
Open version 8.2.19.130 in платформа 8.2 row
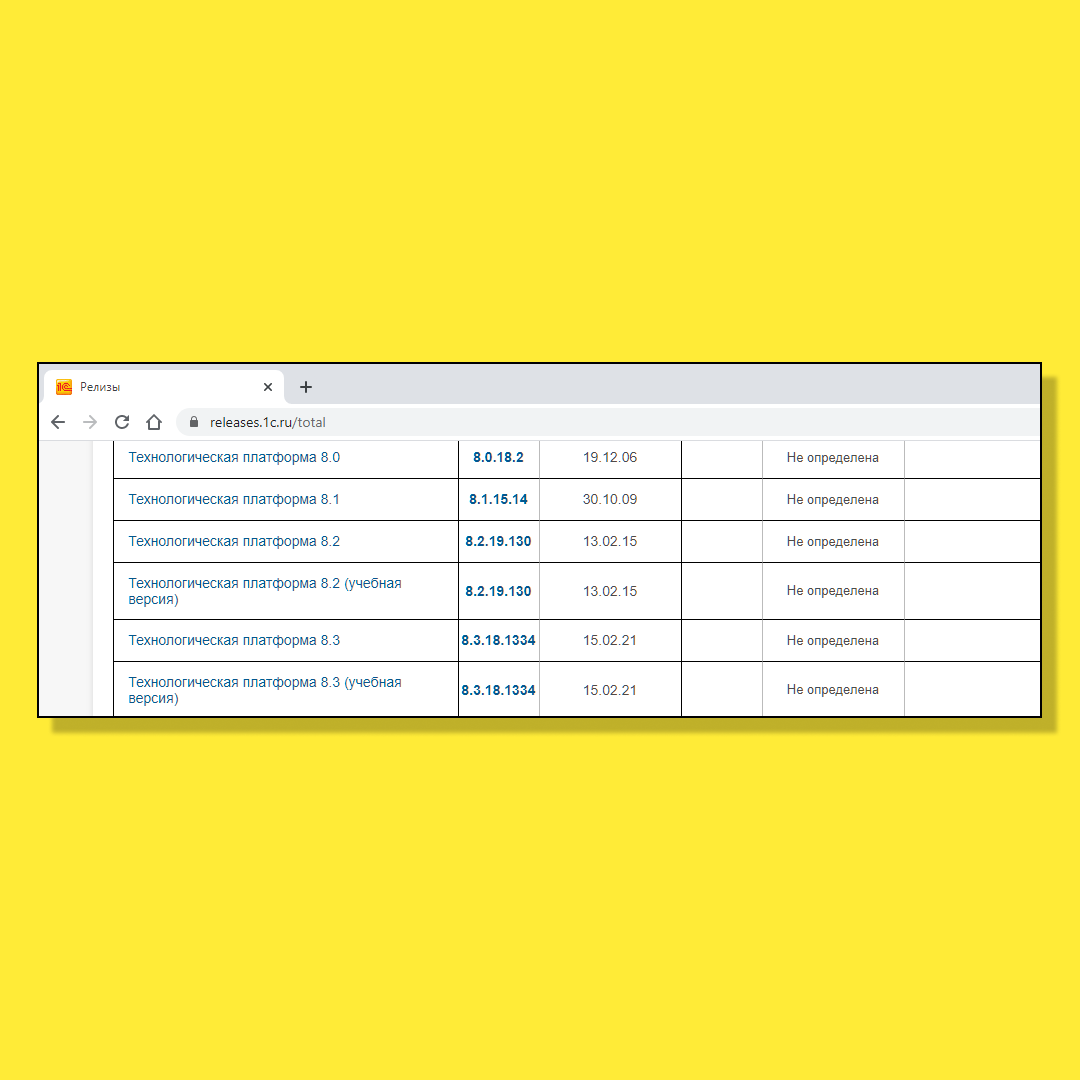coord(498,541)
